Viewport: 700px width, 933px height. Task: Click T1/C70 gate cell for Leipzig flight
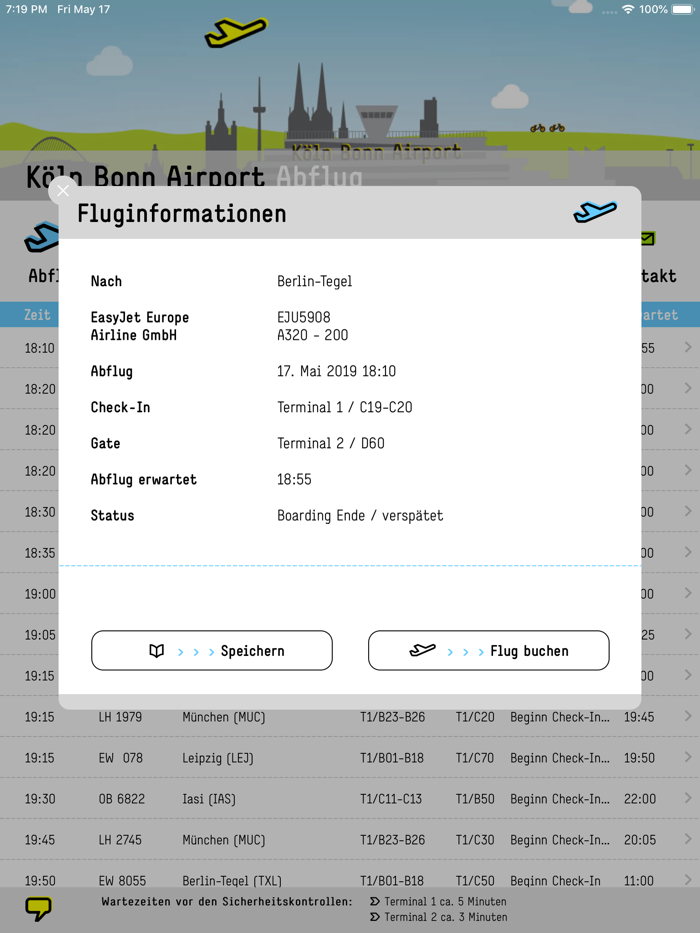click(475, 758)
